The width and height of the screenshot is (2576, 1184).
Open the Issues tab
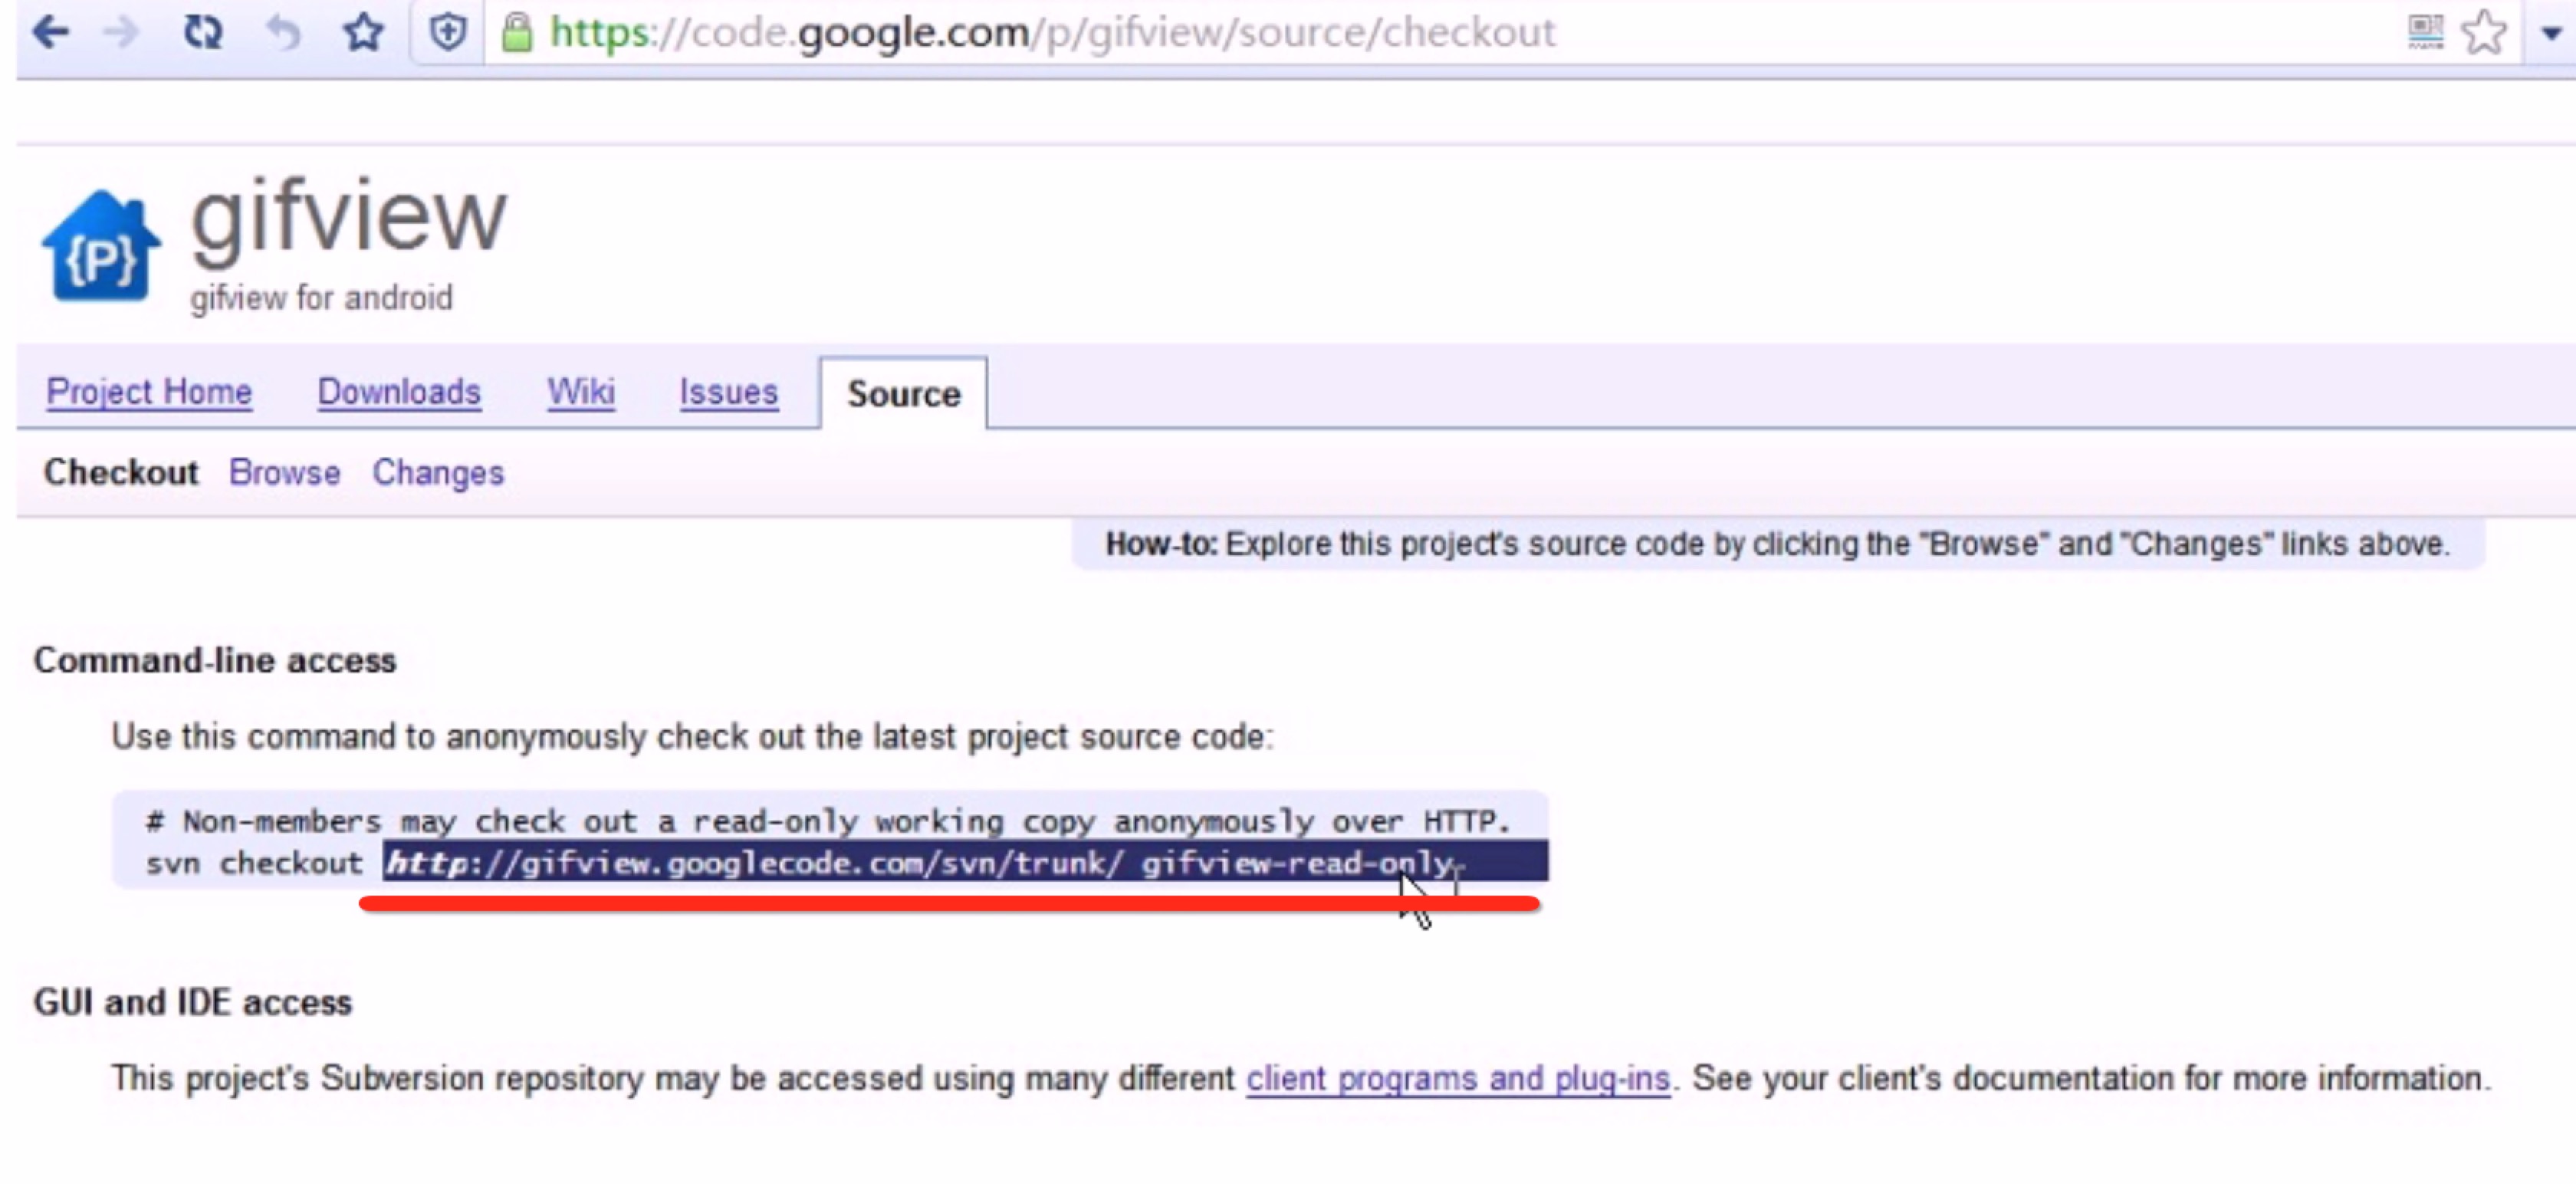(729, 392)
